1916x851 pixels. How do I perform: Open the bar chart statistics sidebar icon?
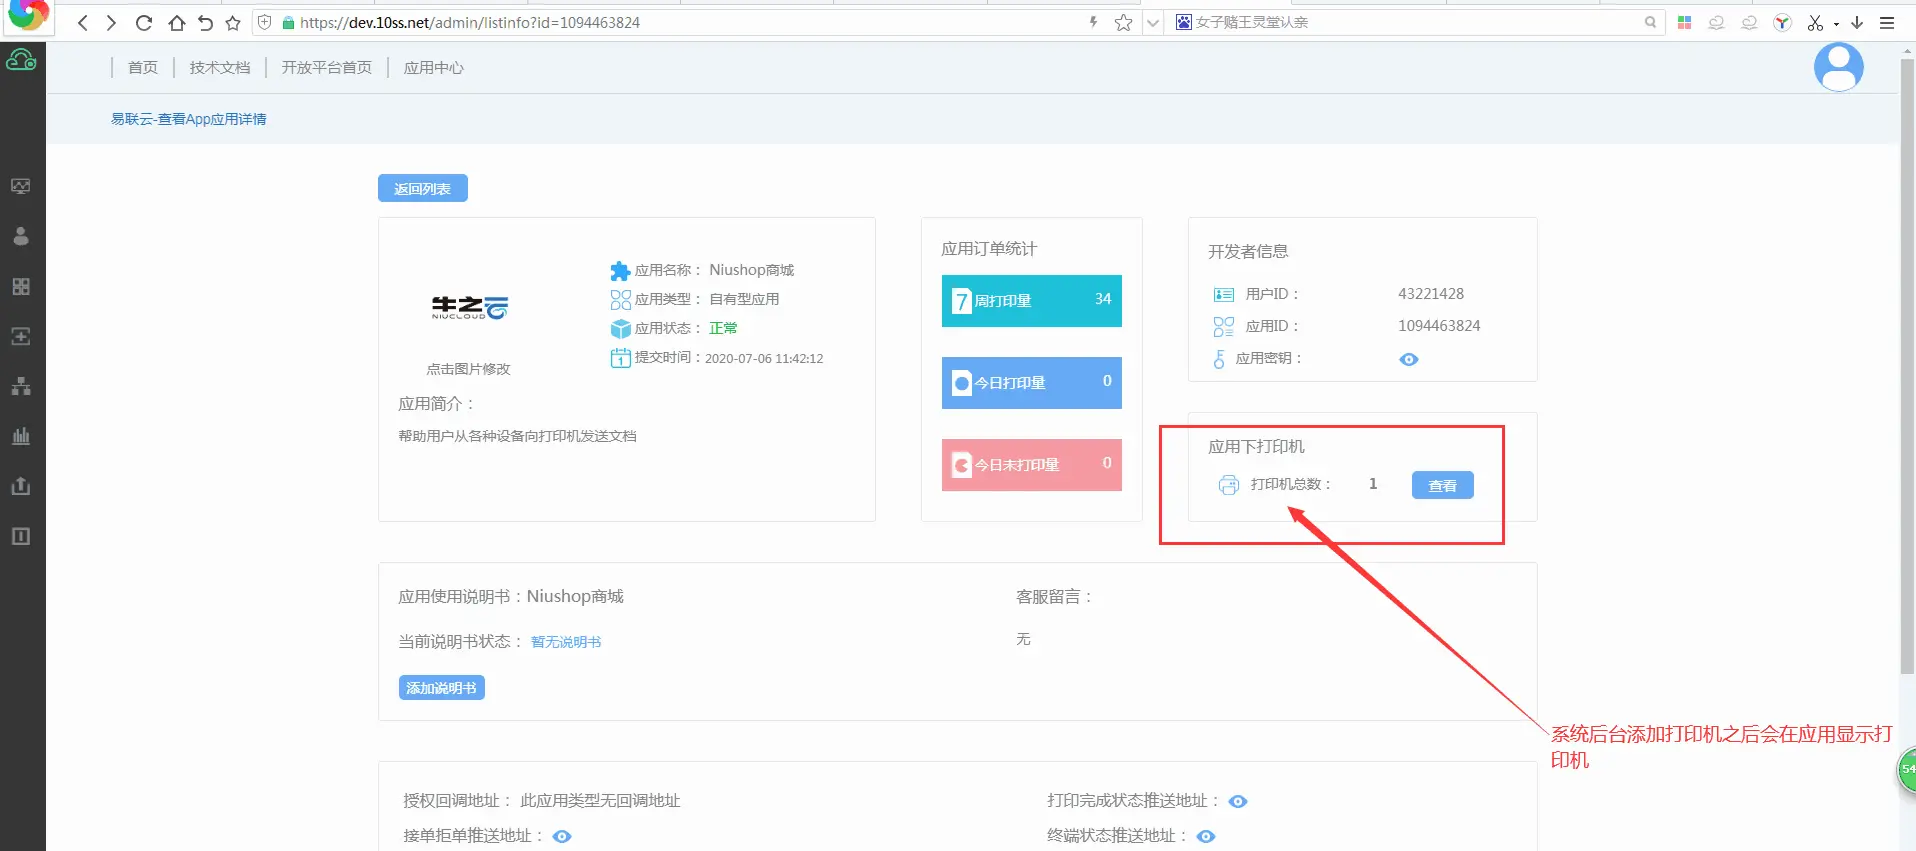tap(20, 436)
